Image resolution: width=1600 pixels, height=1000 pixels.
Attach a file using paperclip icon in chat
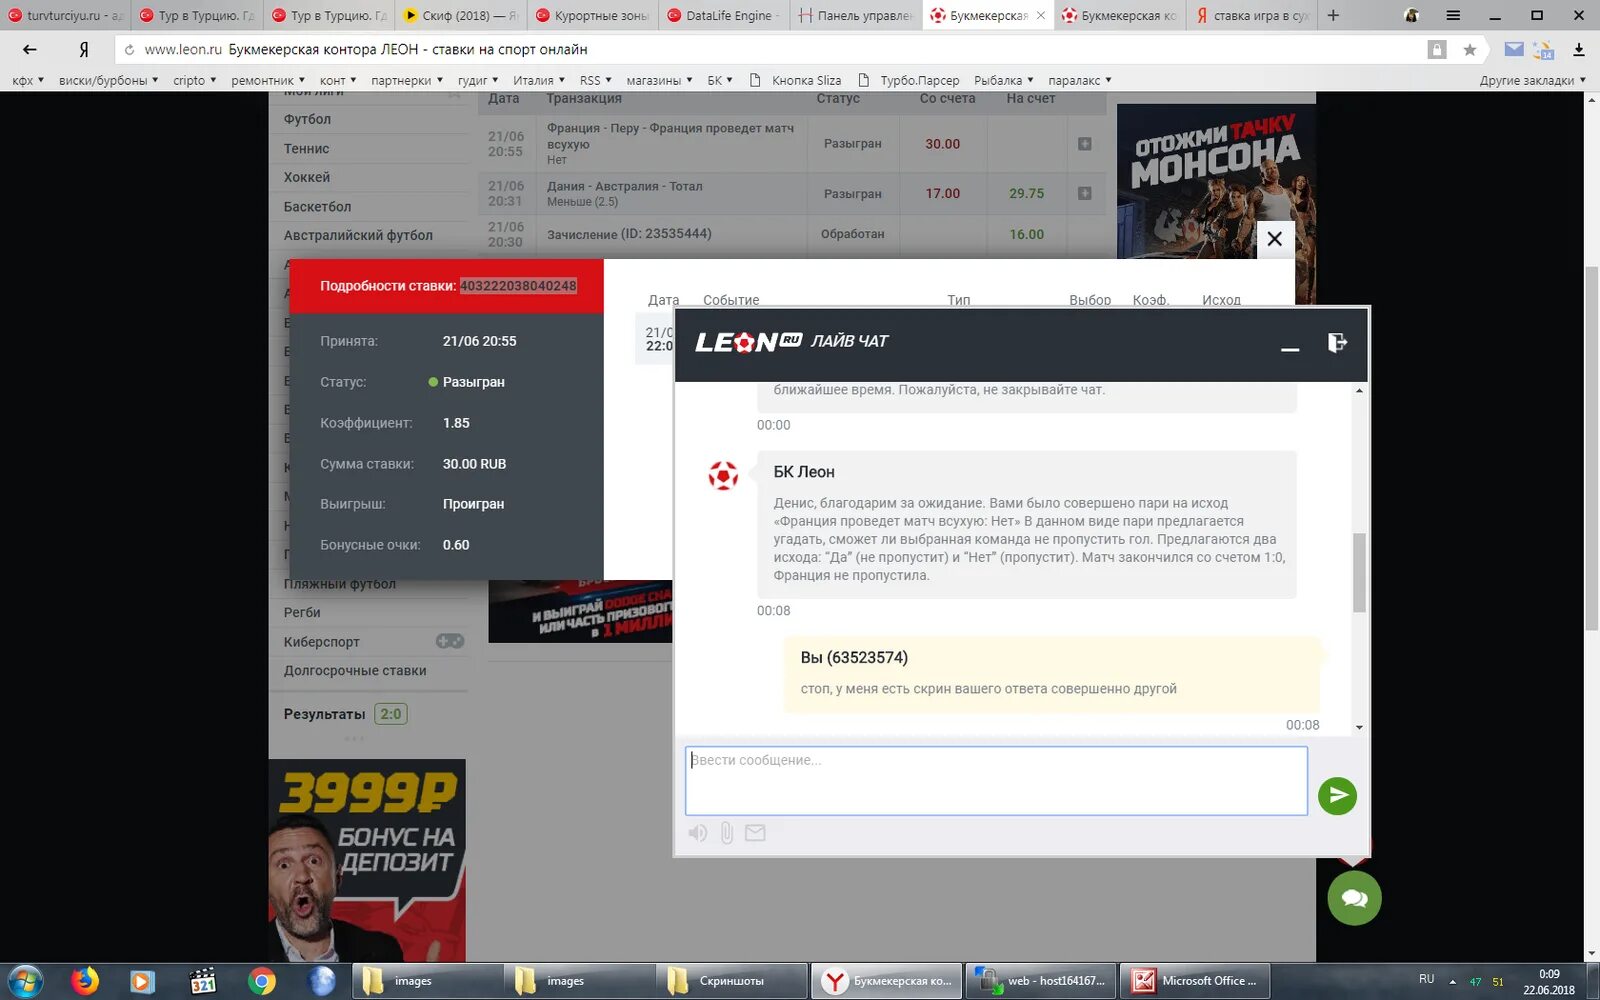tap(727, 833)
